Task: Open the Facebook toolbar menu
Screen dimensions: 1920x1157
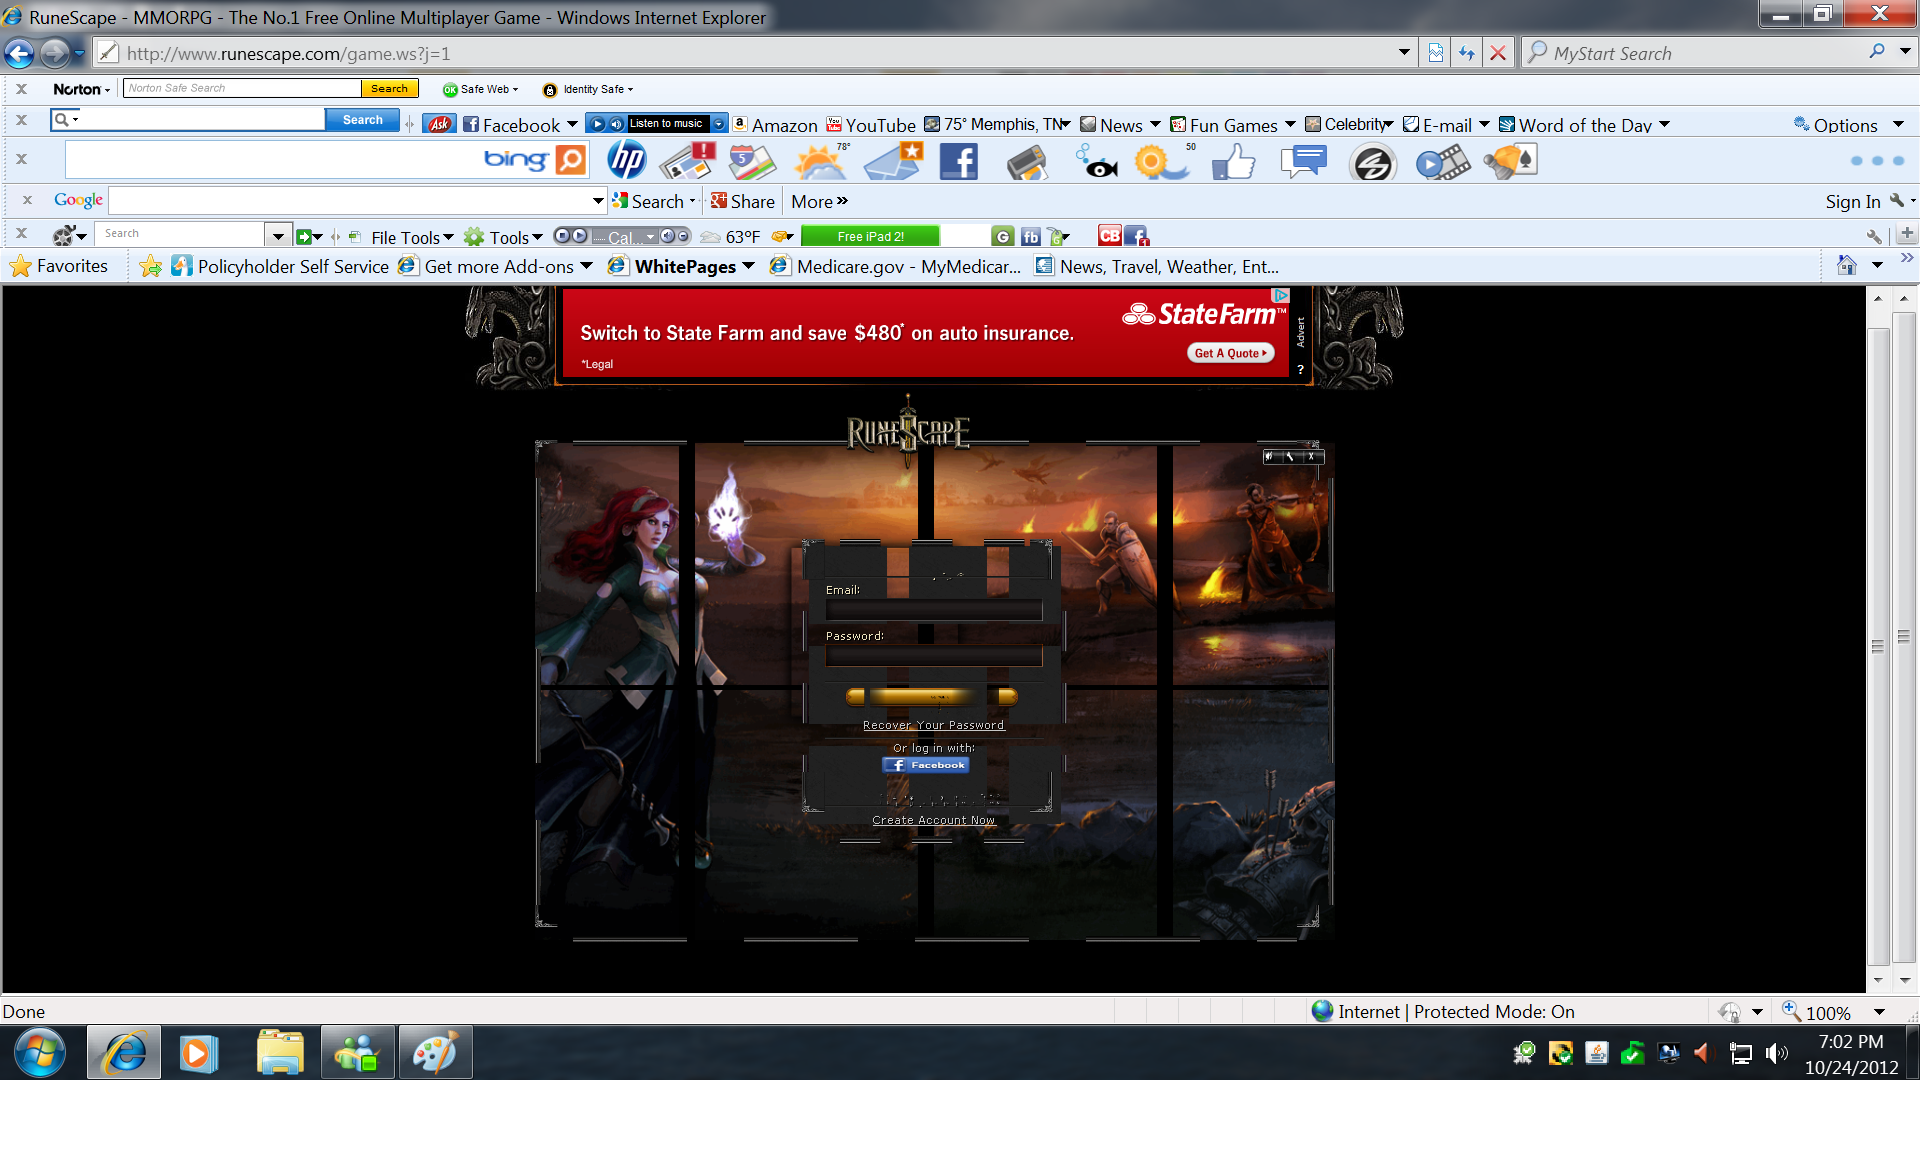Action: coord(520,125)
